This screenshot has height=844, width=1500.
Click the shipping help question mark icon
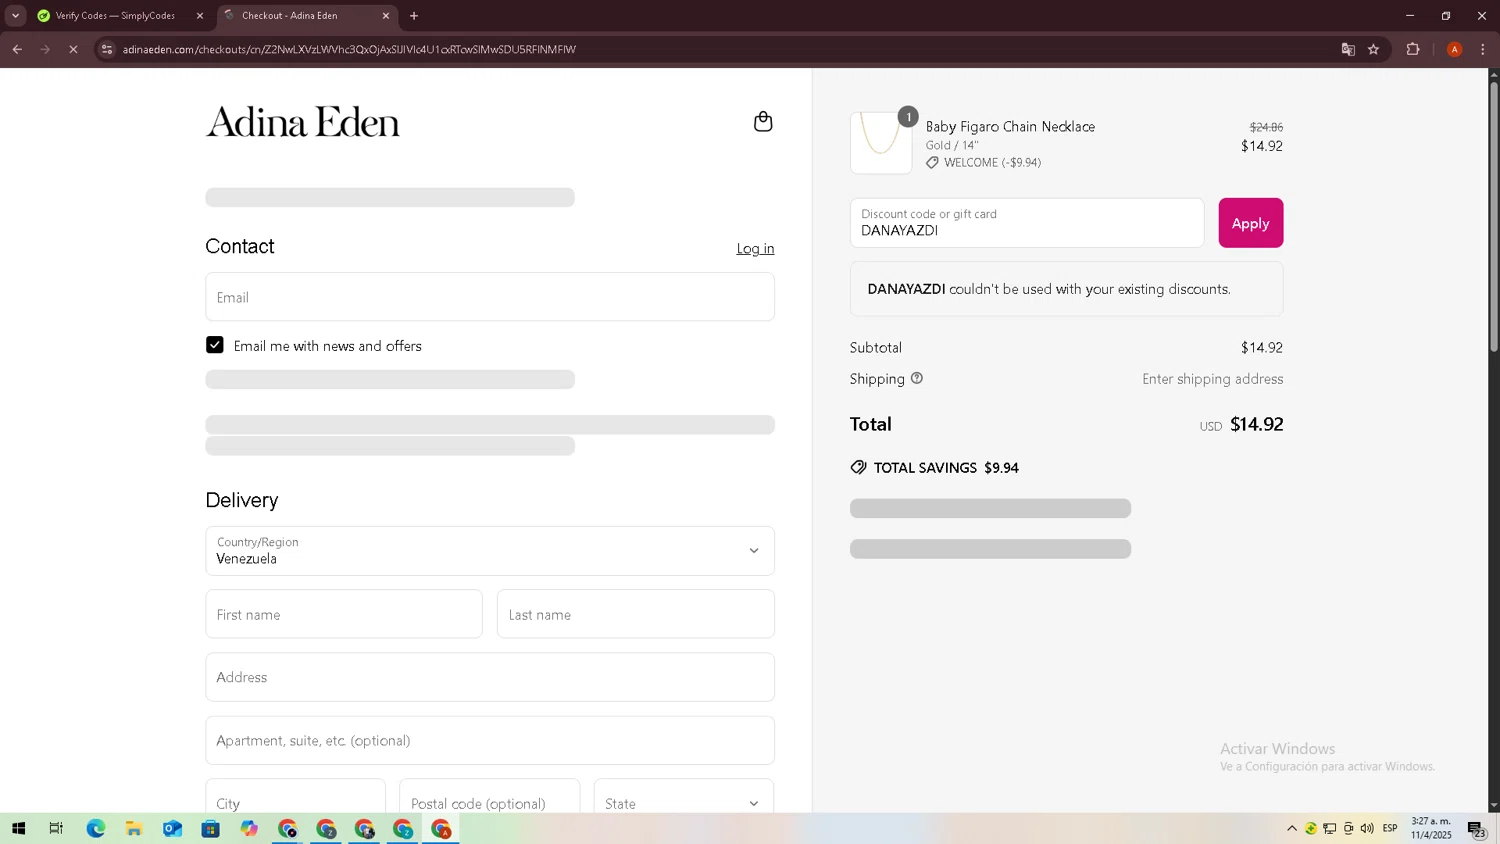917,378
